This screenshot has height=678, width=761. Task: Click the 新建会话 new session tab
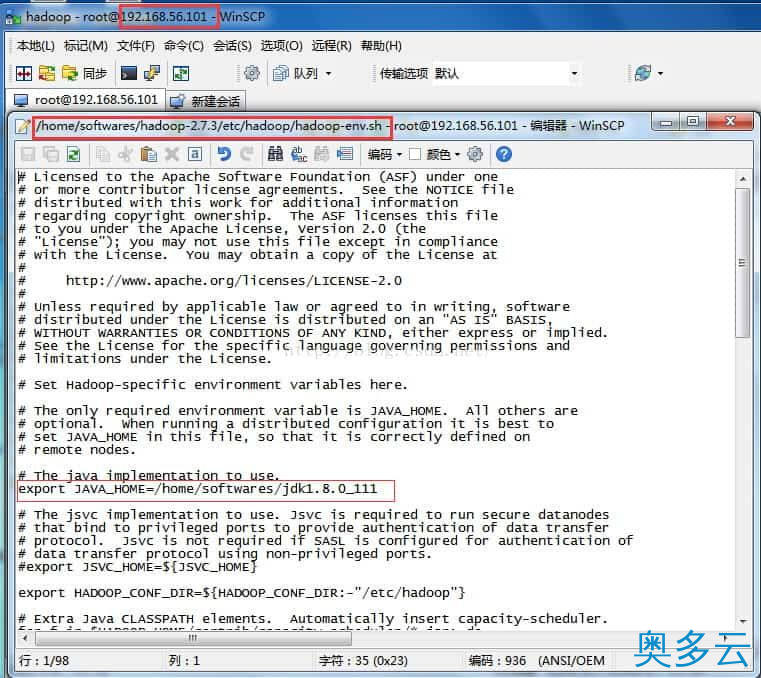tap(206, 101)
